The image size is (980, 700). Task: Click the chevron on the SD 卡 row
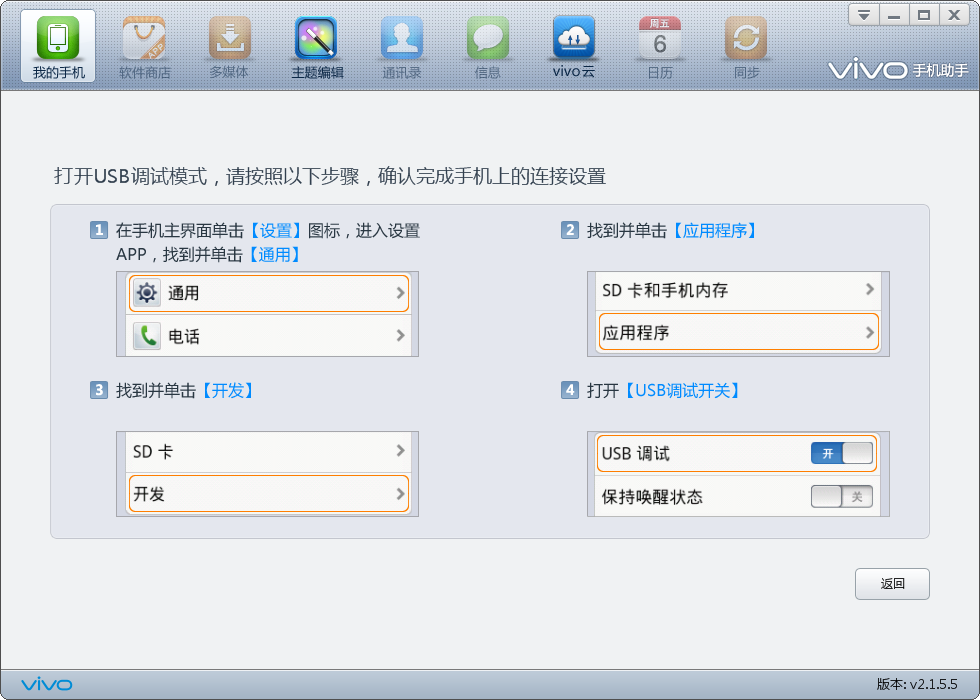point(401,451)
